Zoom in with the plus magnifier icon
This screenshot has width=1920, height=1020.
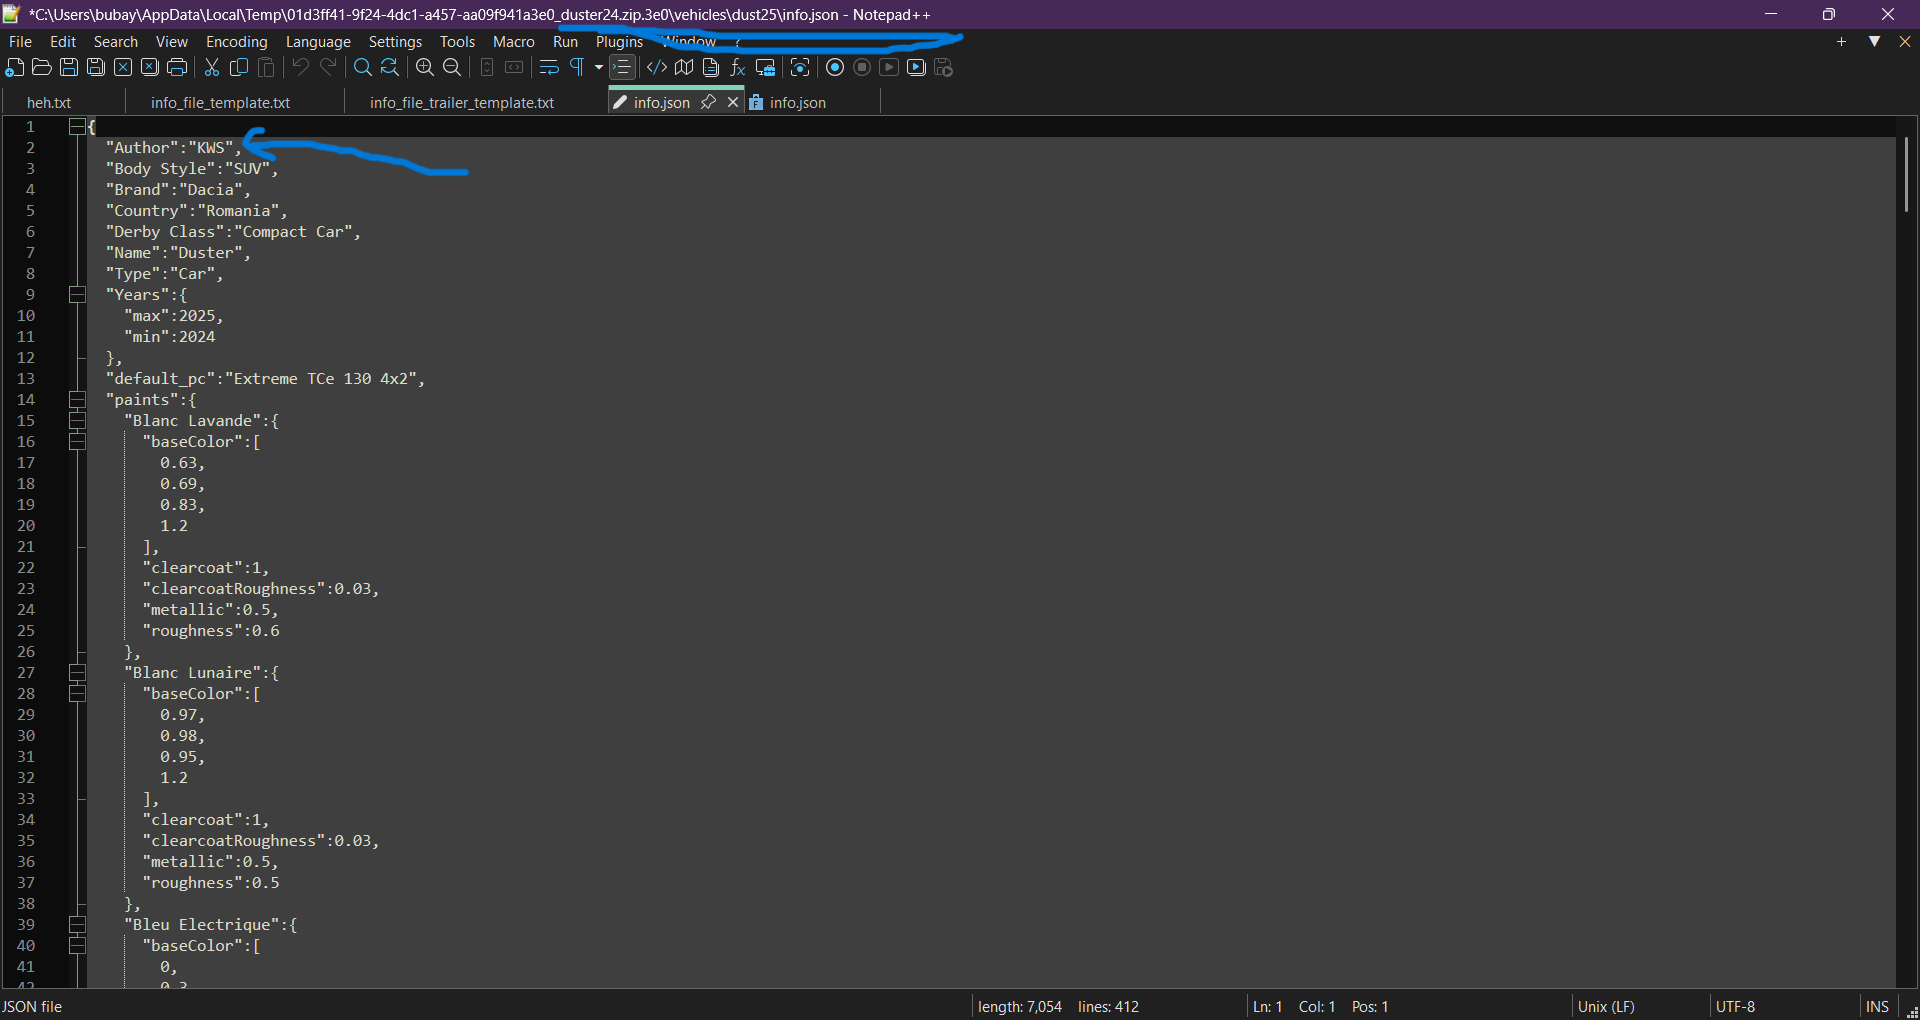pos(425,68)
